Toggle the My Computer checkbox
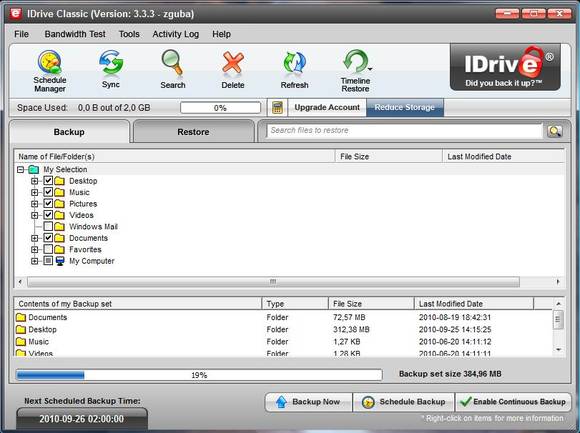The height and width of the screenshot is (433, 580). (48, 261)
